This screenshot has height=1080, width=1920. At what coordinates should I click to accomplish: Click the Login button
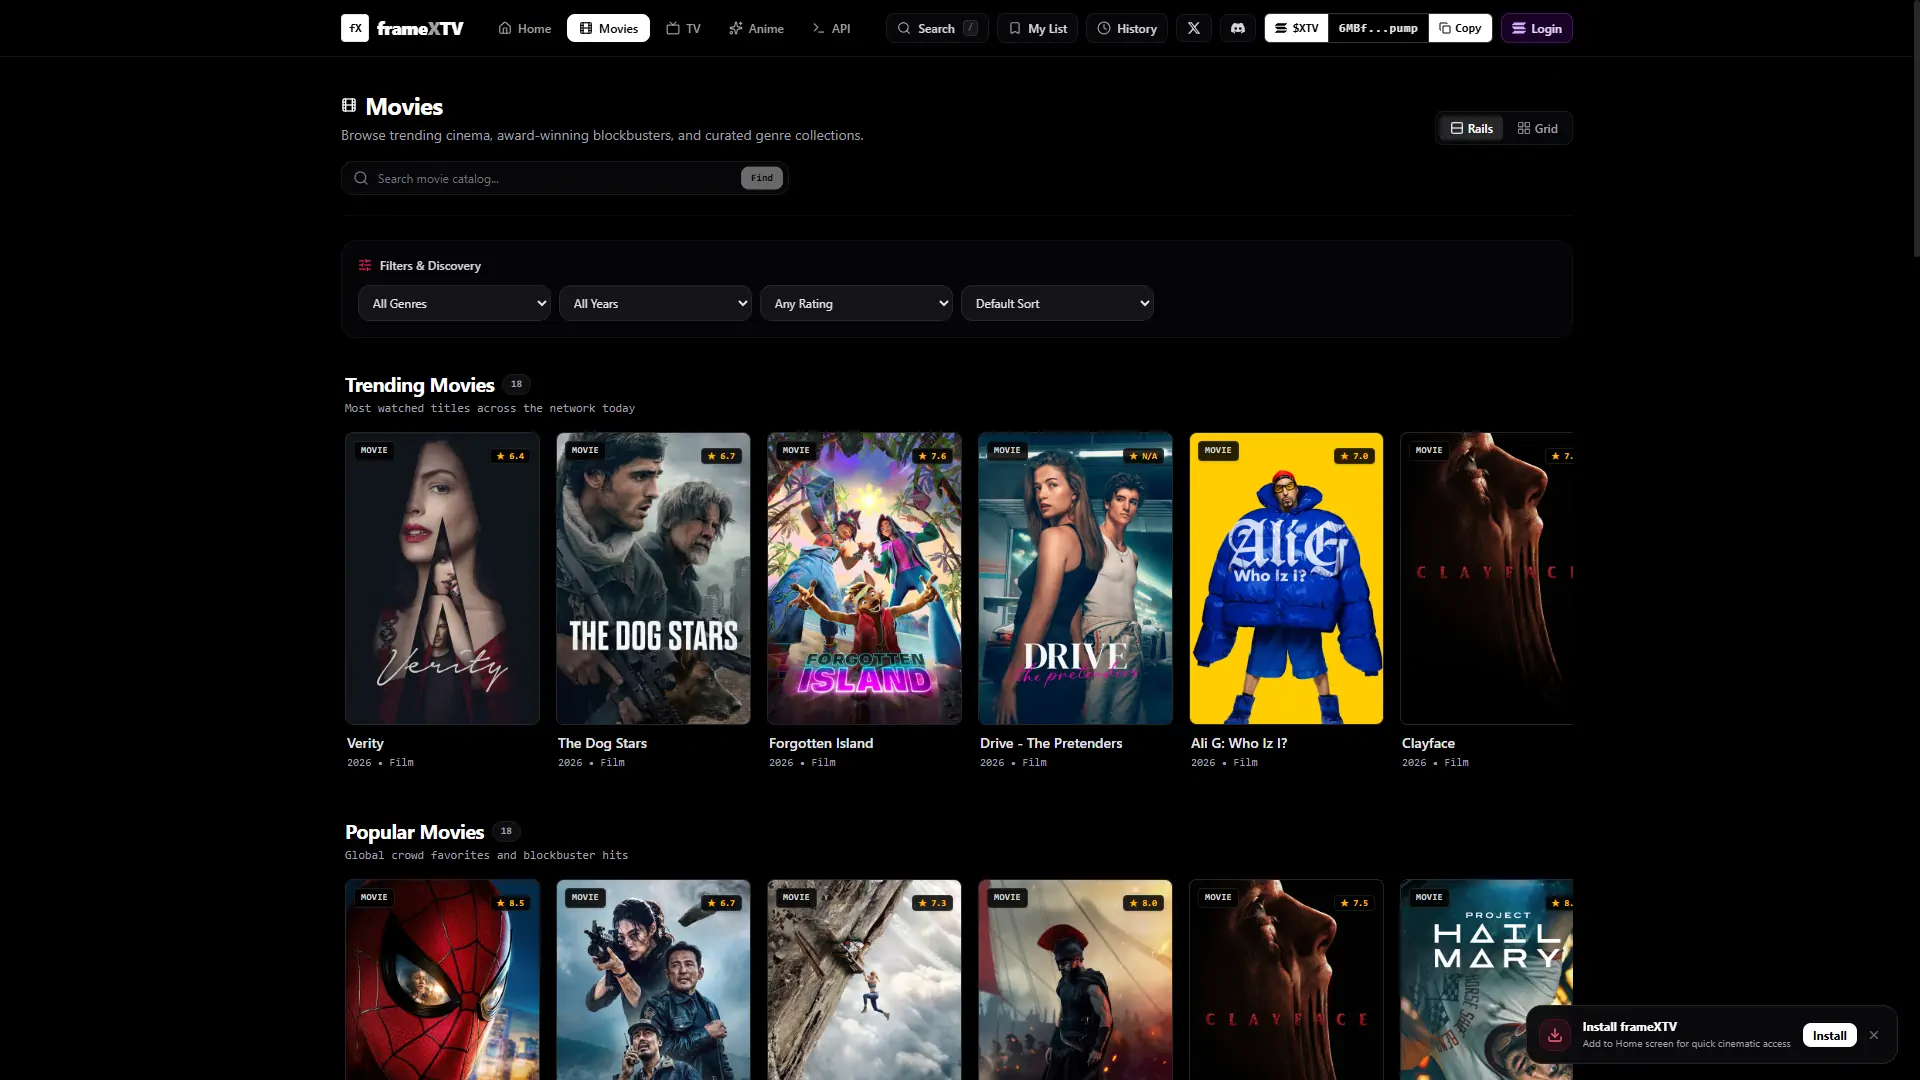pos(1536,28)
